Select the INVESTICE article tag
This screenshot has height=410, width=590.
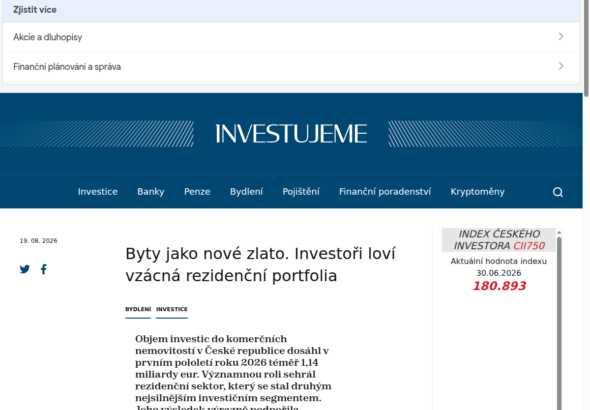[x=172, y=309]
